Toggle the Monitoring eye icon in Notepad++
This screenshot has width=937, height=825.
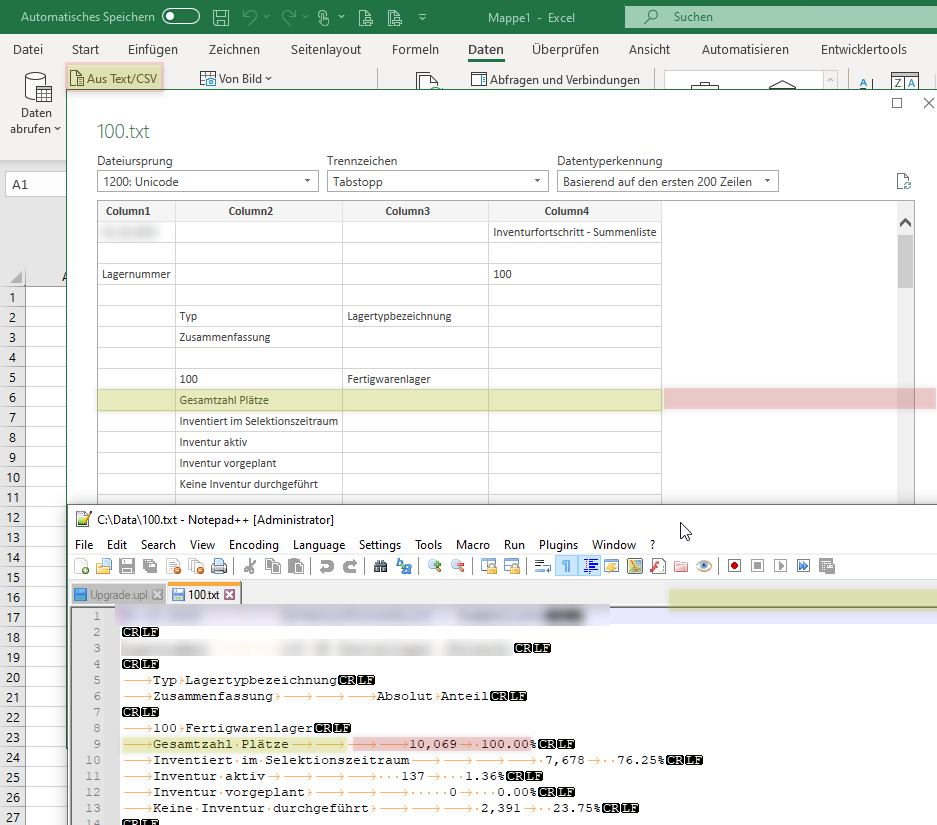(704, 566)
